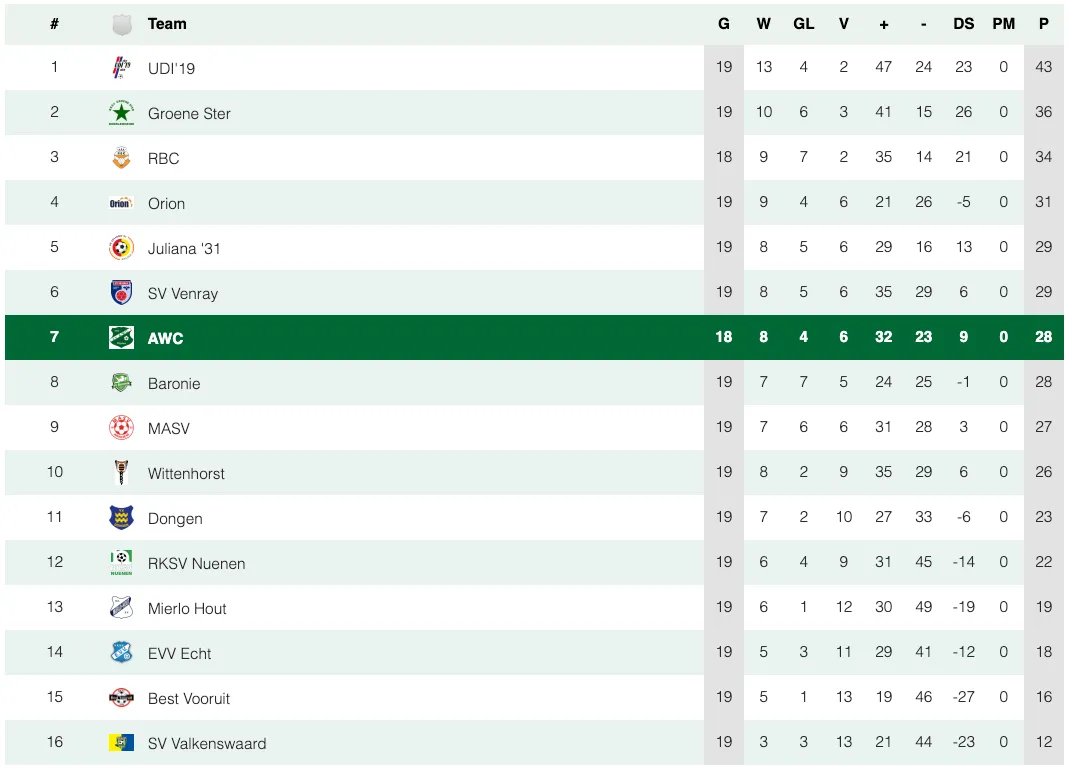The image size is (1068, 770).
Task: Open the Baronie team link
Action: (174, 383)
